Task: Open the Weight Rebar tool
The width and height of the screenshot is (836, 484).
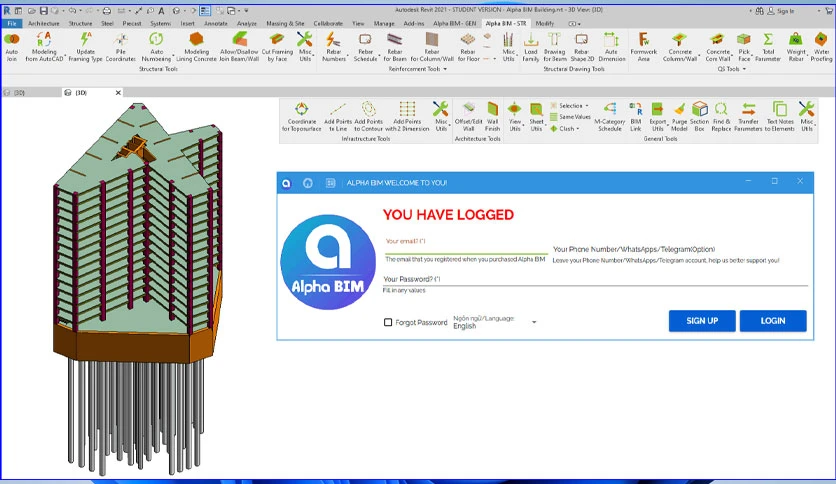Action: (795, 46)
